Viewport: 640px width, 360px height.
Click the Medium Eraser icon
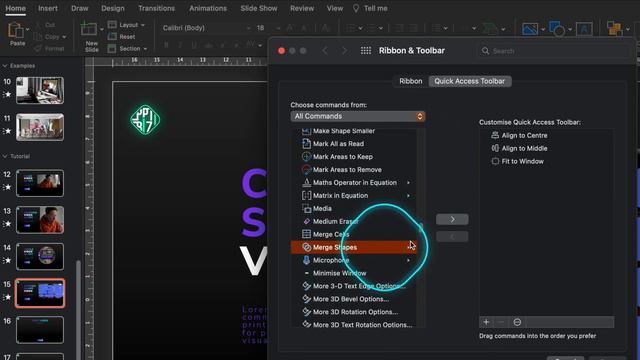pyautogui.click(x=306, y=221)
